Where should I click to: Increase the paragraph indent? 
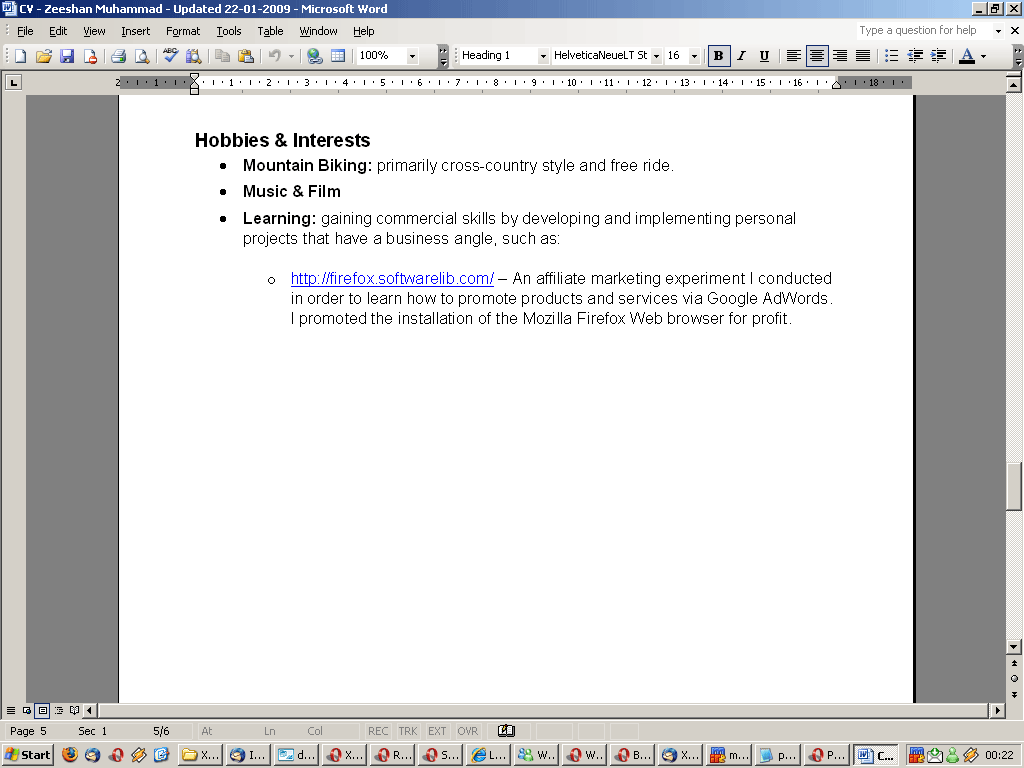pos(938,56)
